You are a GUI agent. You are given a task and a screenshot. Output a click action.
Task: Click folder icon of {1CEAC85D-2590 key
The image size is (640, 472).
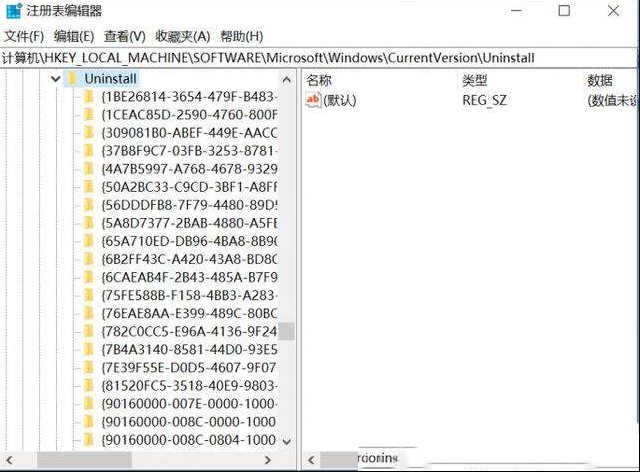pyautogui.click(x=88, y=115)
